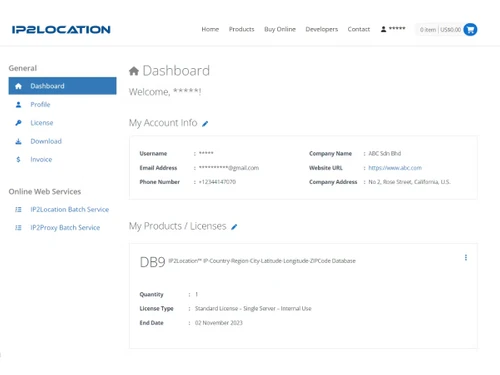Go to License in the sidebar
This screenshot has width=500, height=375.
click(42, 123)
